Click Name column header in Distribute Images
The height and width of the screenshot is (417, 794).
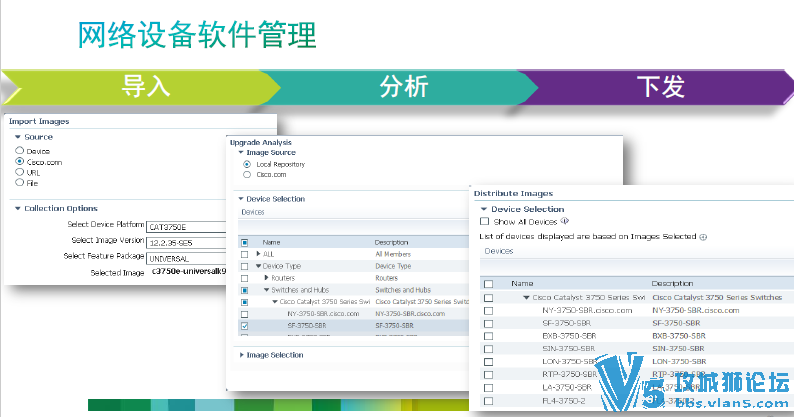coord(522,284)
